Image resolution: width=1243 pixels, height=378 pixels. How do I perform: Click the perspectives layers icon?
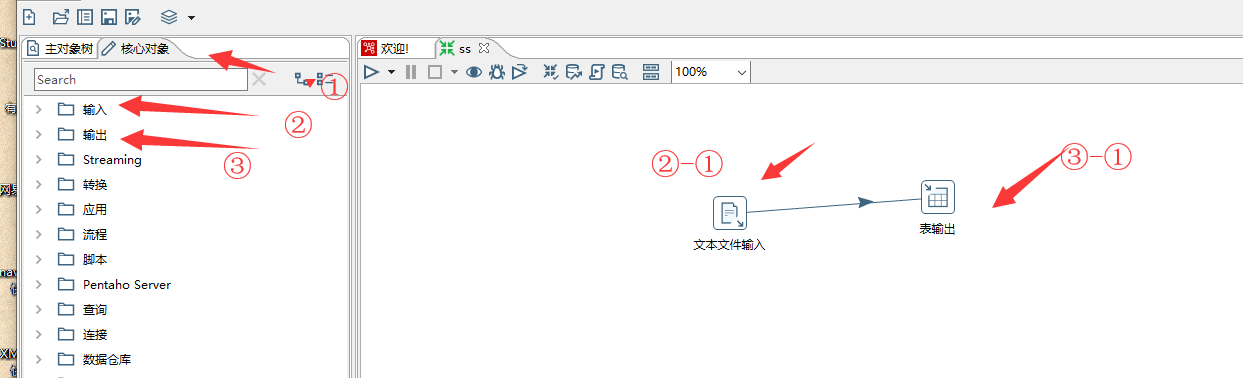pyautogui.click(x=169, y=17)
